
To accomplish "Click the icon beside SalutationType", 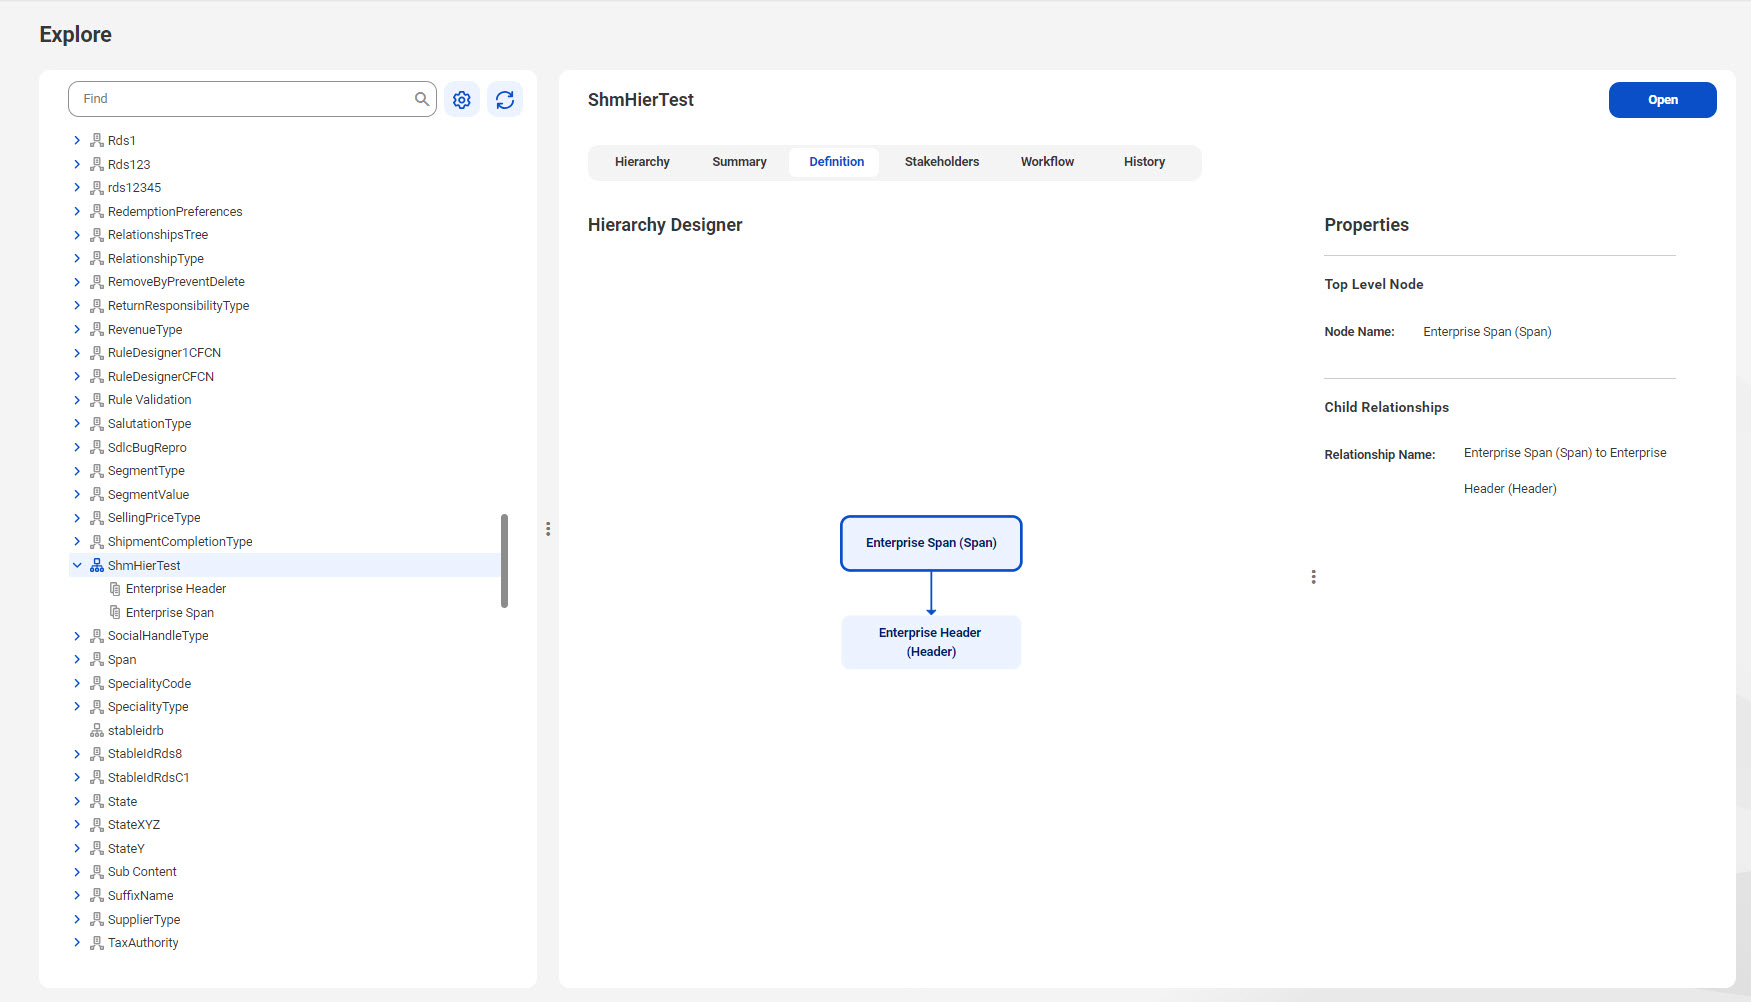I will click(x=97, y=423).
